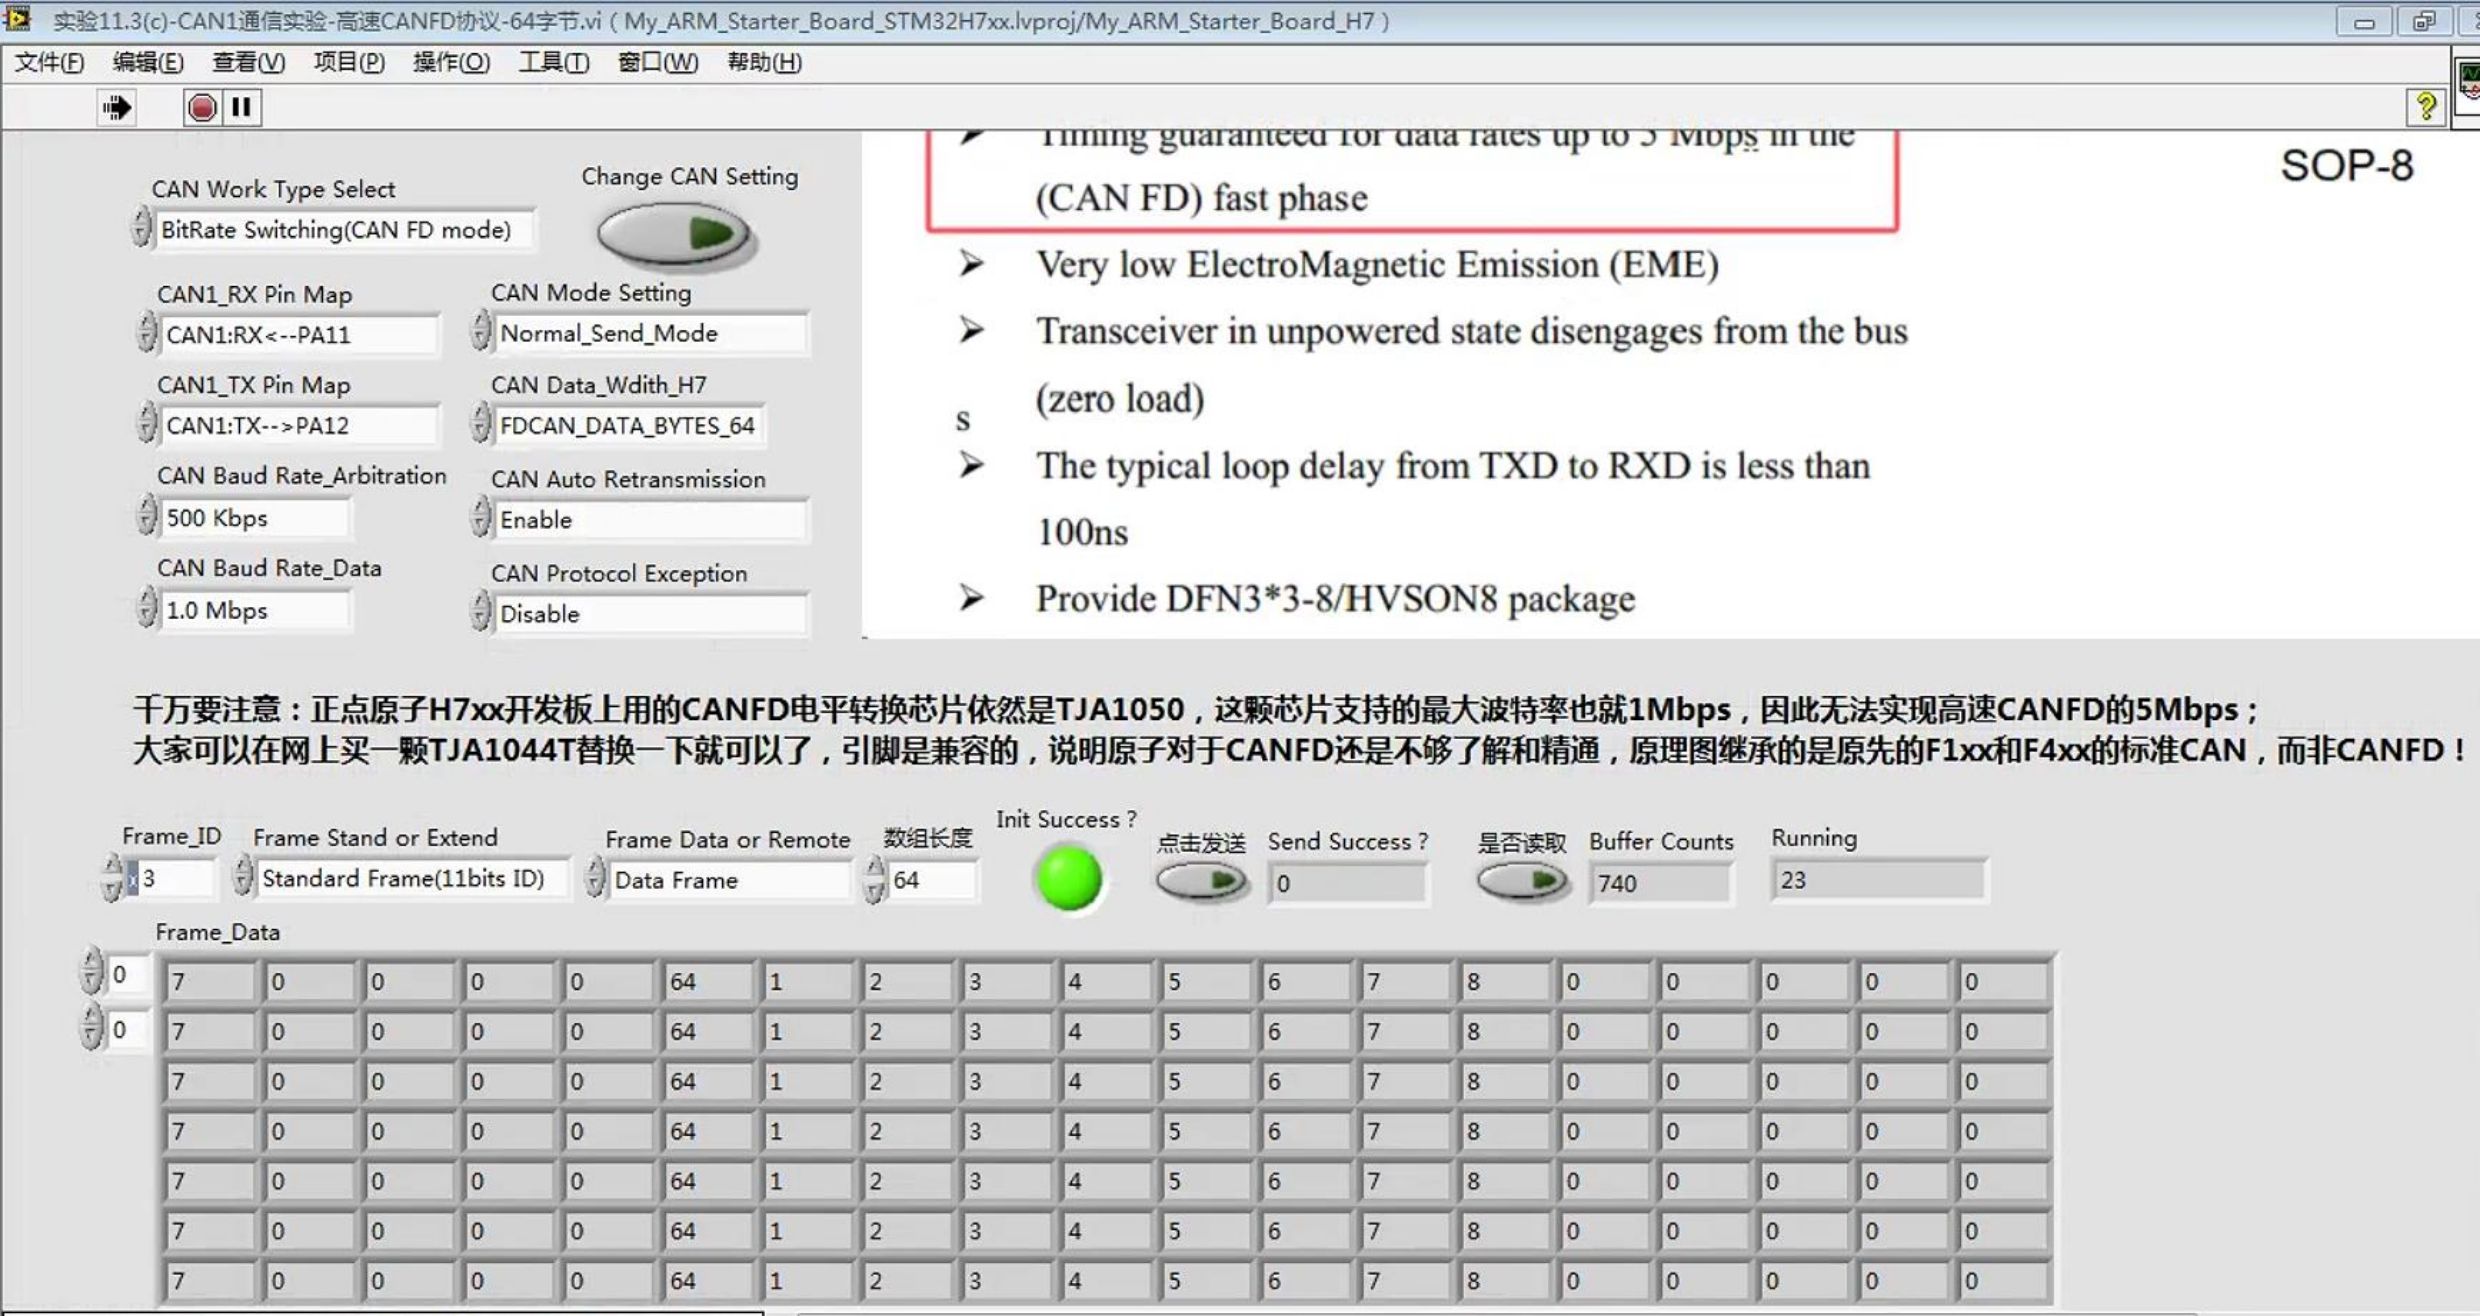Toggle the Change CAN Setting switch

click(x=673, y=234)
